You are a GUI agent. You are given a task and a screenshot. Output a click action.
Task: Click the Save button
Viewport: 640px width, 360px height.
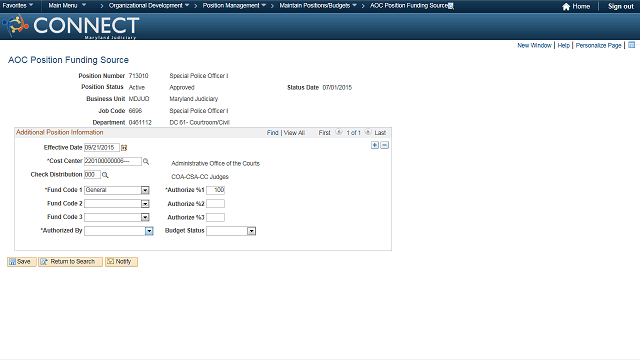coord(22,262)
